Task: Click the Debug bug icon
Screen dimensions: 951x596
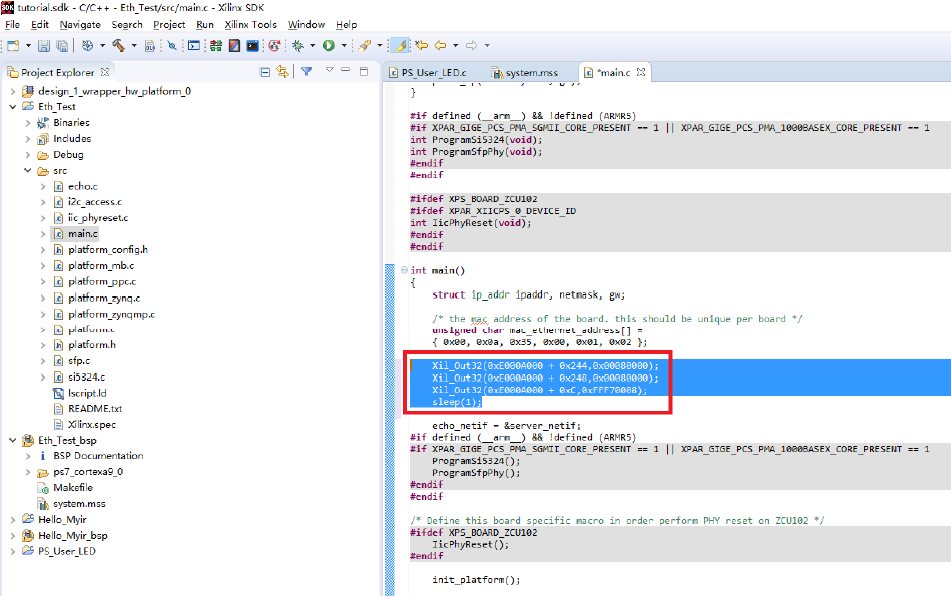Action: coord(298,45)
